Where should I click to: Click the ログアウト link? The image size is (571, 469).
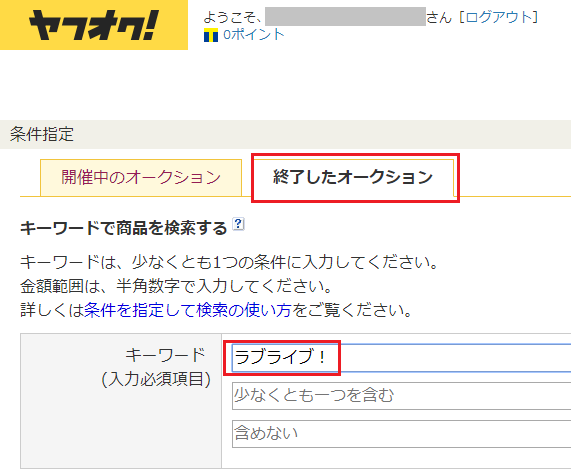[499, 17]
